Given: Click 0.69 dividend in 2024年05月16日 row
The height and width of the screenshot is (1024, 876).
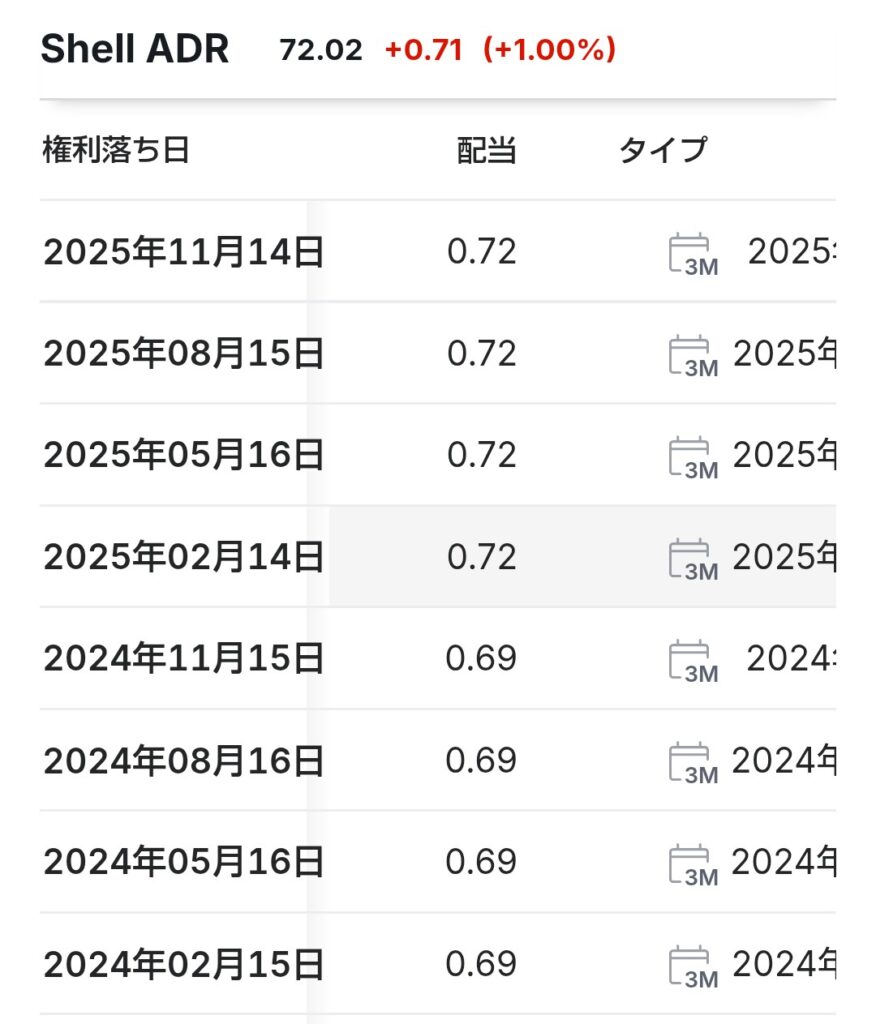Looking at the screenshot, I should tap(481, 863).
